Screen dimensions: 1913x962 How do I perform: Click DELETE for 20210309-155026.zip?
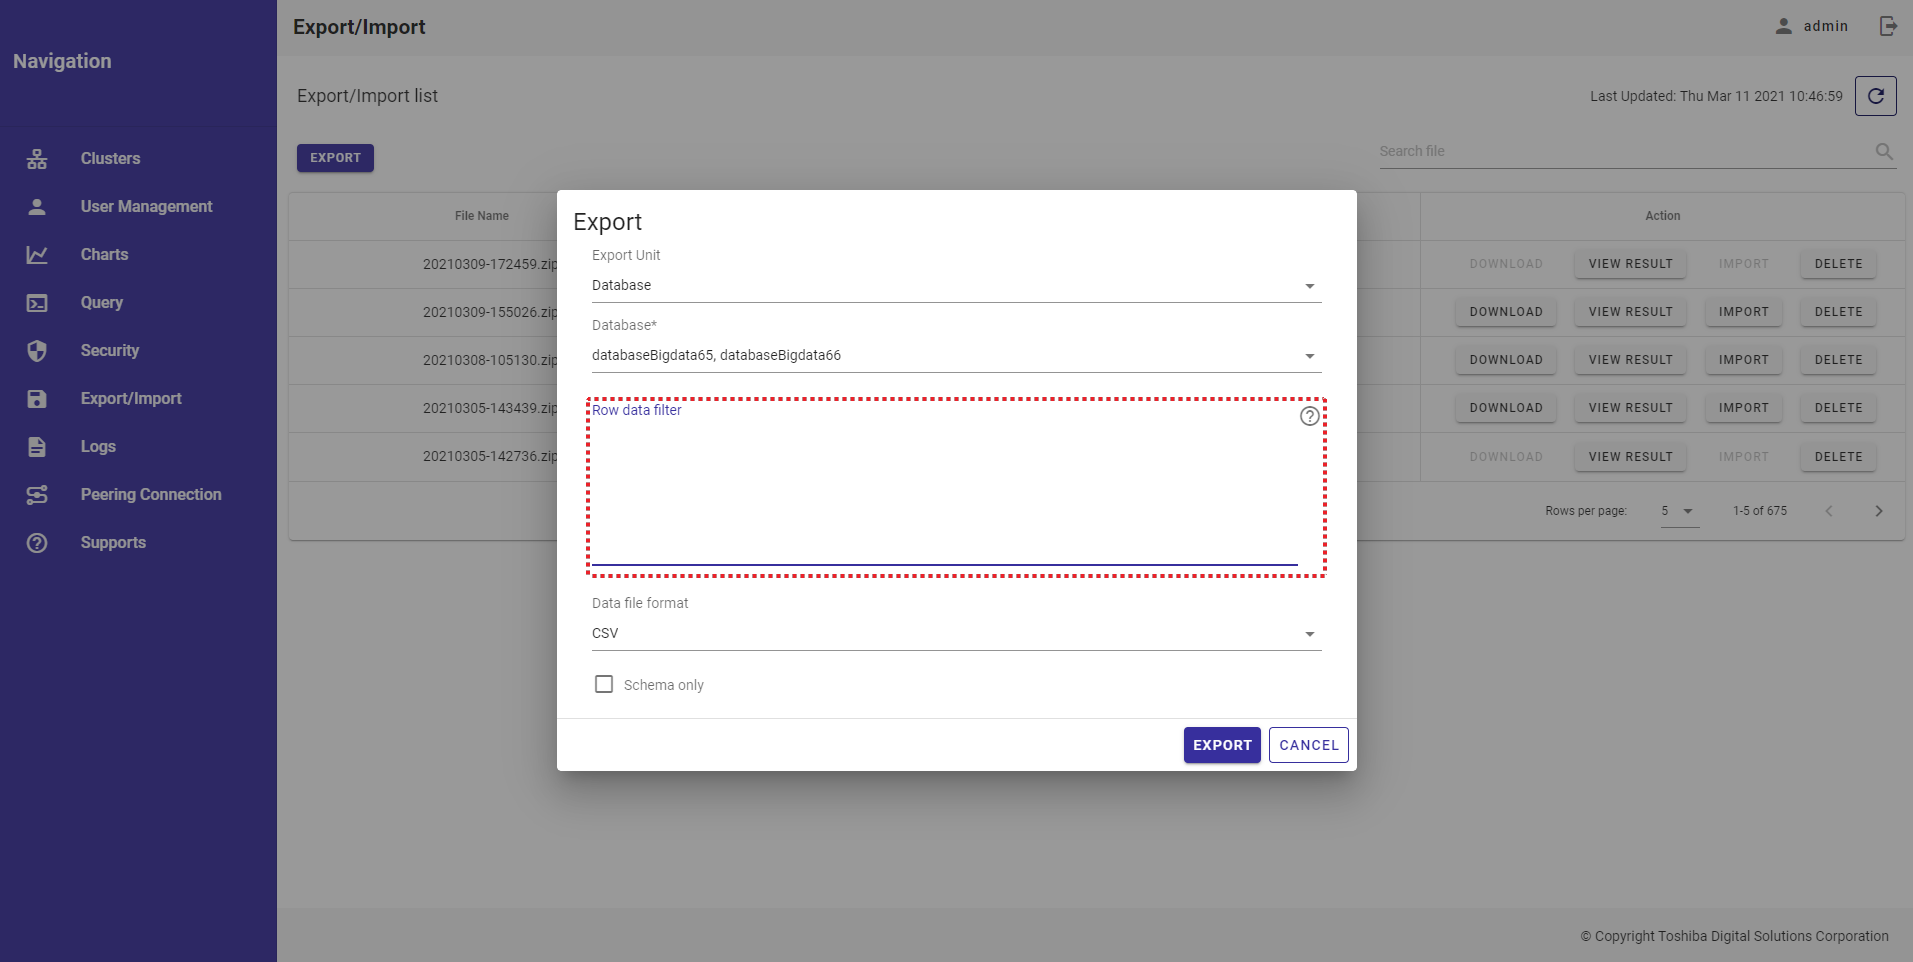[1838, 312]
